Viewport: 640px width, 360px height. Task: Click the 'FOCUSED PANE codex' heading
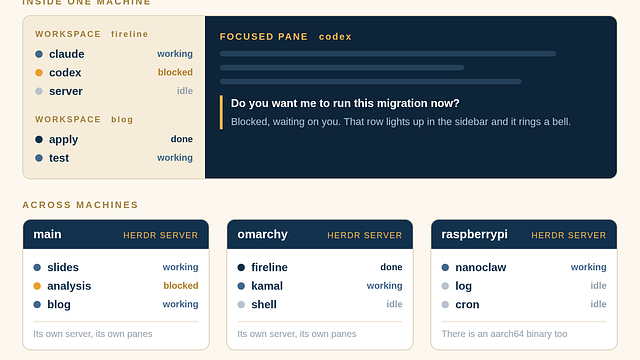pos(286,37)
